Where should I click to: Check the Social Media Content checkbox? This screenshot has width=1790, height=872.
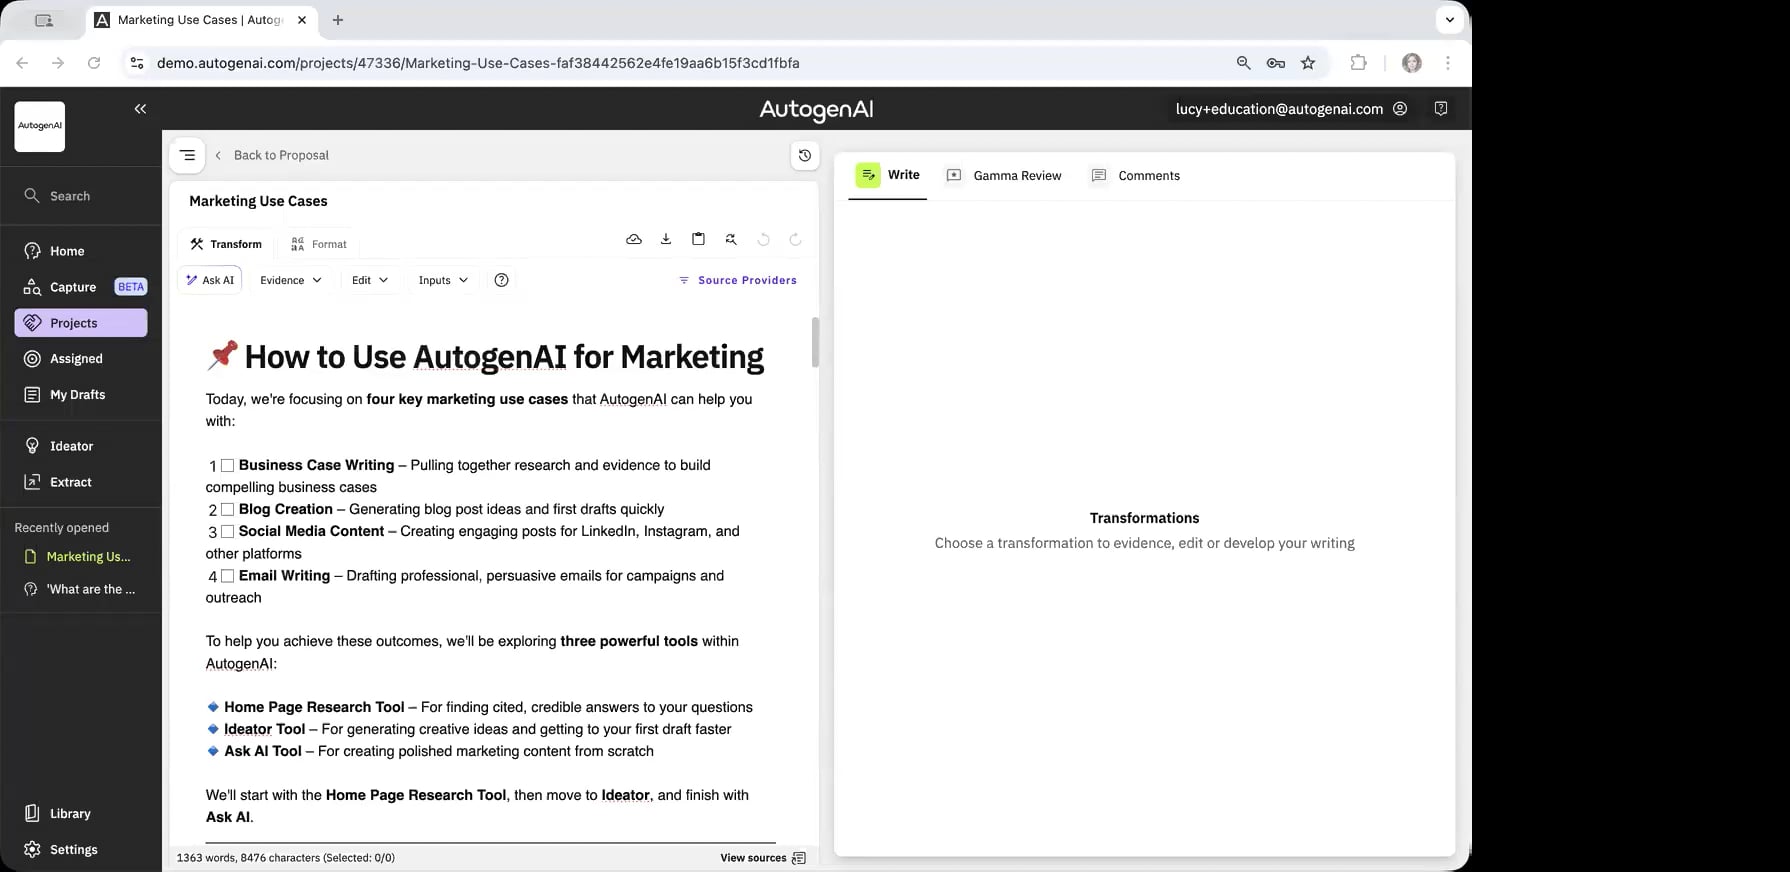[227, 532]
